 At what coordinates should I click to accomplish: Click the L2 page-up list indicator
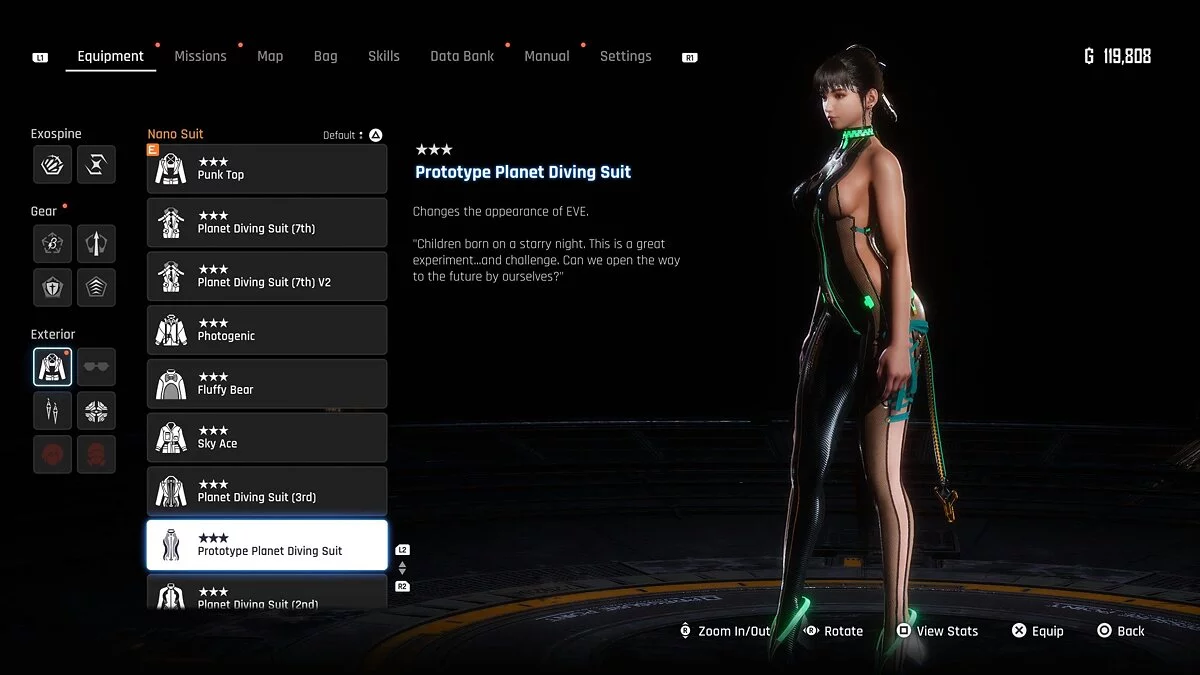tap(402, 550)
